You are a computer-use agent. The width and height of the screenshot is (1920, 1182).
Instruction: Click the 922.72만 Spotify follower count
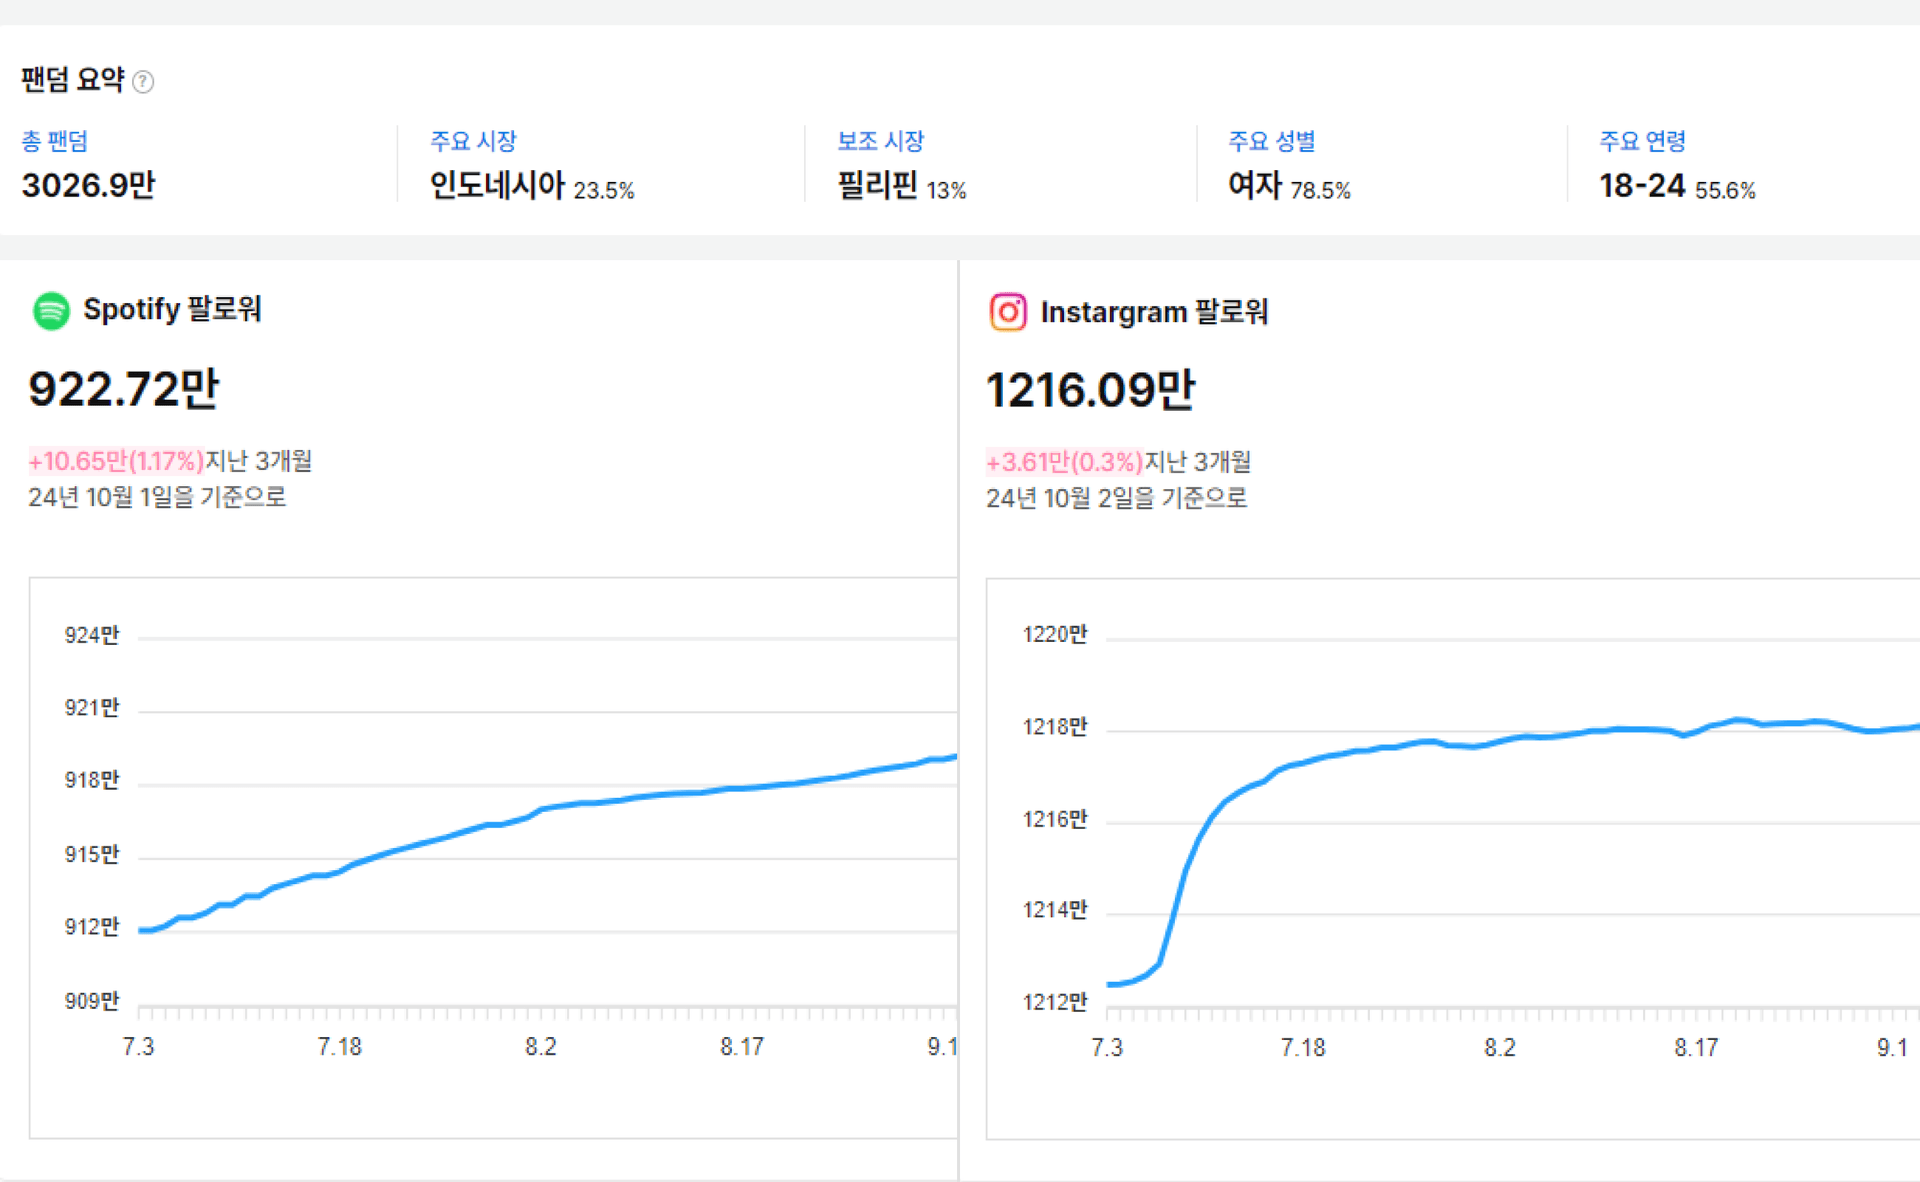click(124, 388)
